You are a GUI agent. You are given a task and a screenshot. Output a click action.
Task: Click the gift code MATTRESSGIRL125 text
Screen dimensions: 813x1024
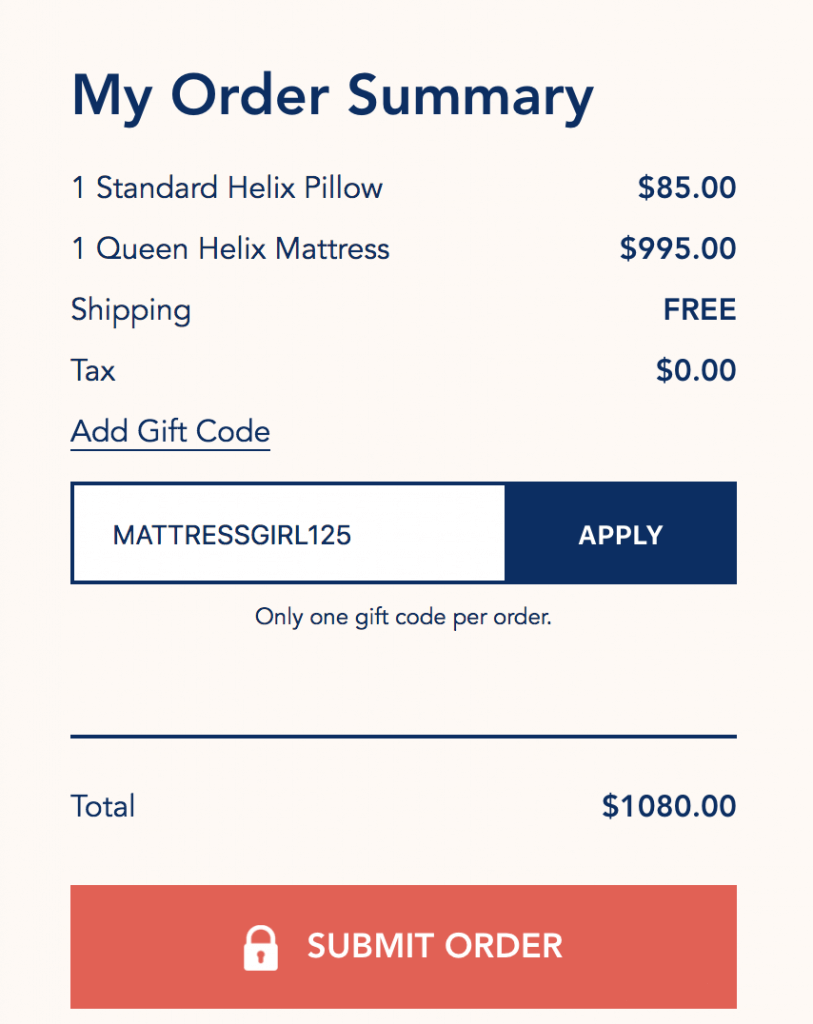[x=233, y=534]
